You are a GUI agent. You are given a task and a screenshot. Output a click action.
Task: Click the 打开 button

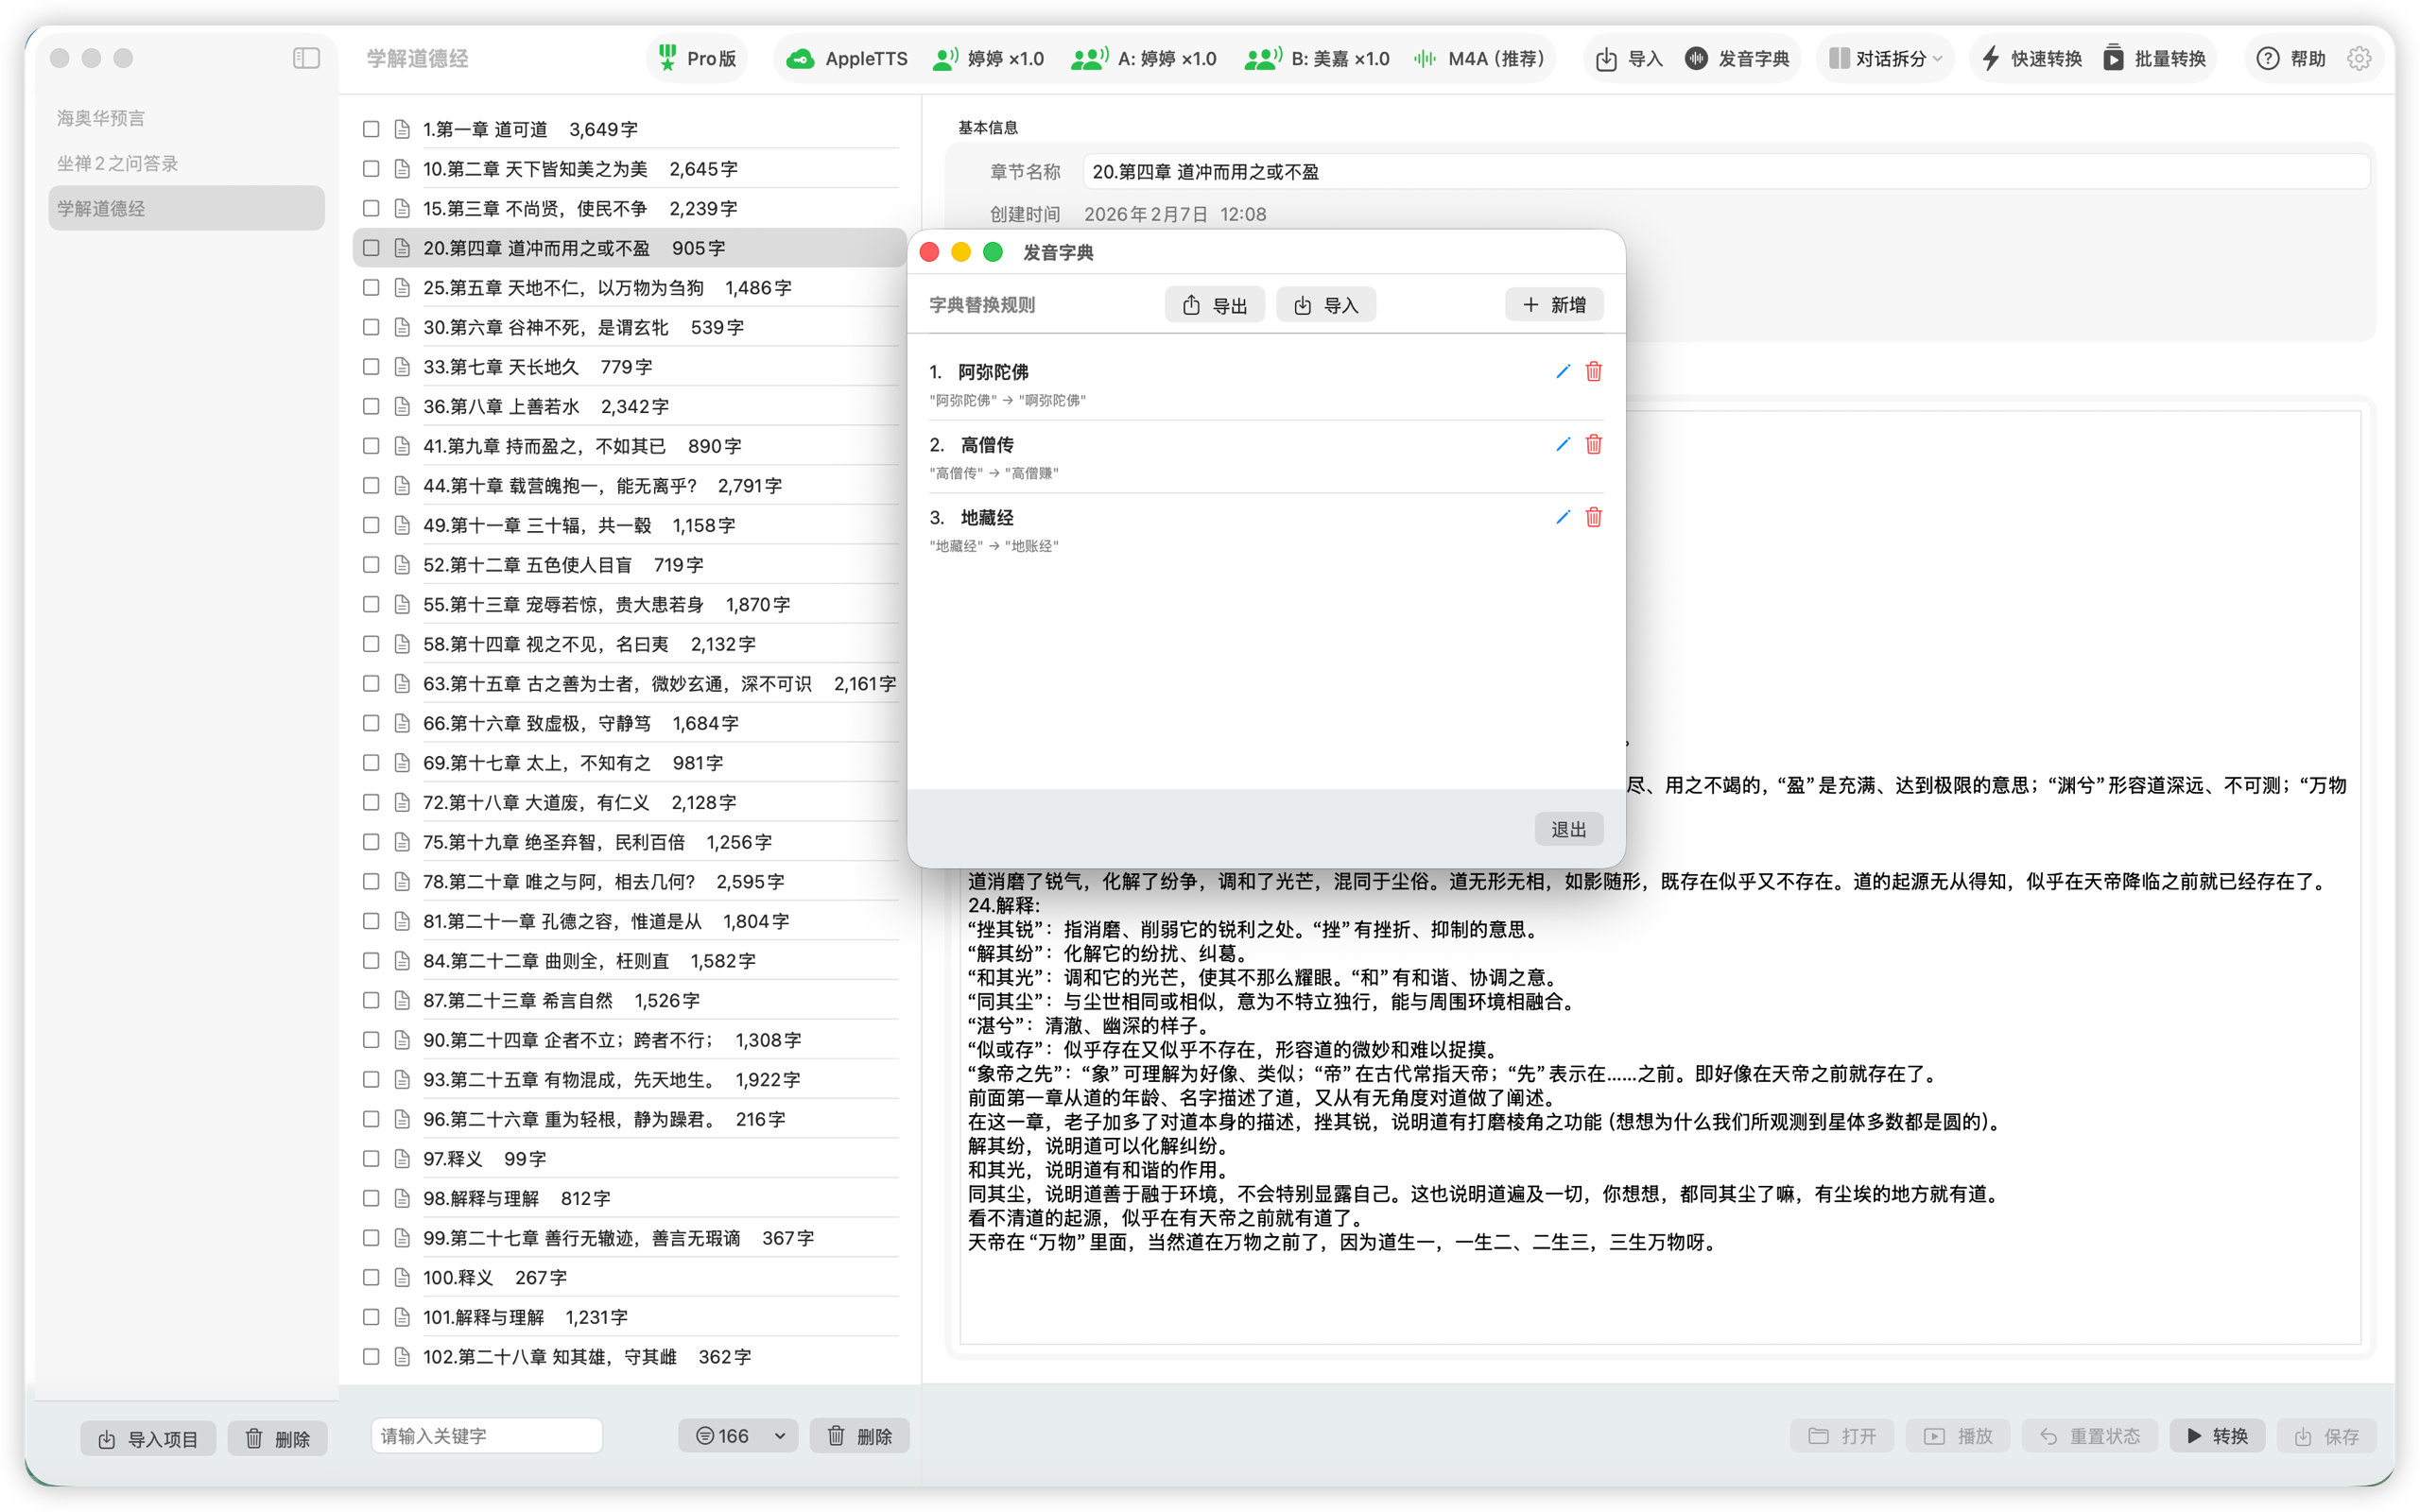point(1843,1436)
